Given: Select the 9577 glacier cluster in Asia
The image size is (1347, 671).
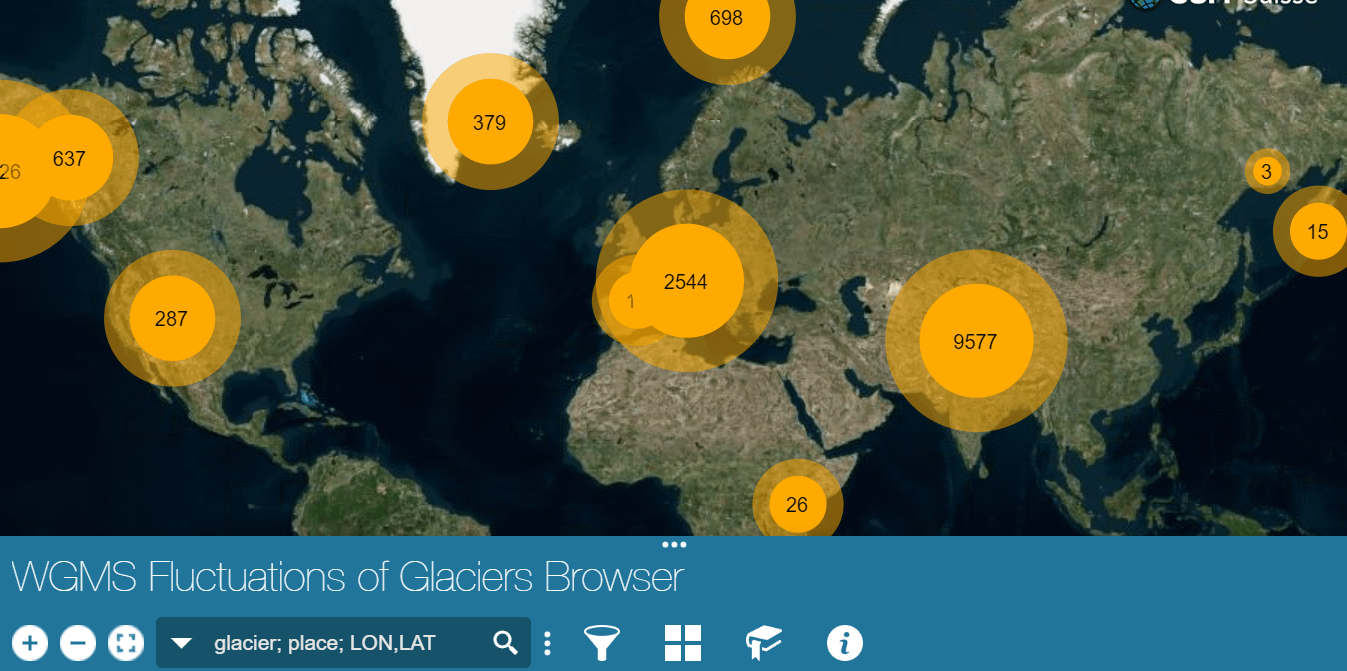Looking at the screenshot, I should point(975,341).
